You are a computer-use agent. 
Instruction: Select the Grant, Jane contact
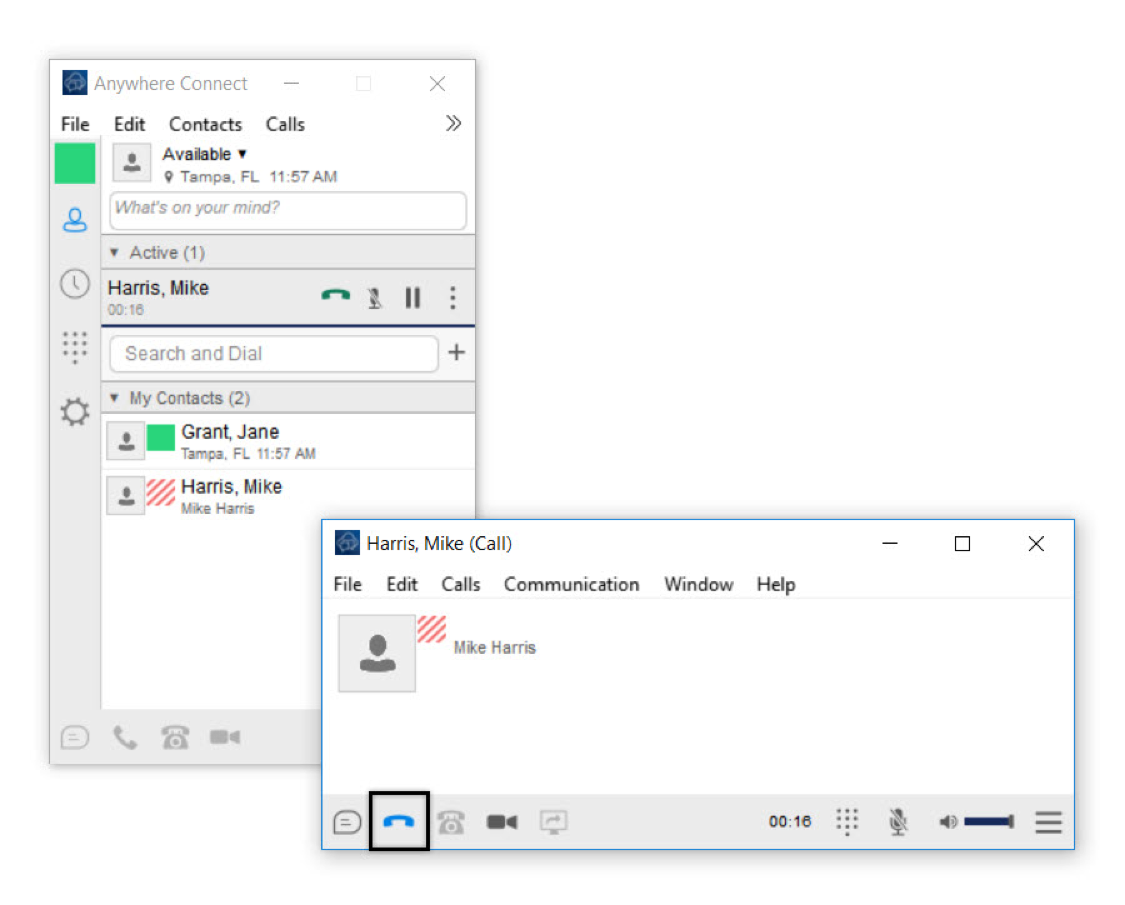tap(288, 441)
